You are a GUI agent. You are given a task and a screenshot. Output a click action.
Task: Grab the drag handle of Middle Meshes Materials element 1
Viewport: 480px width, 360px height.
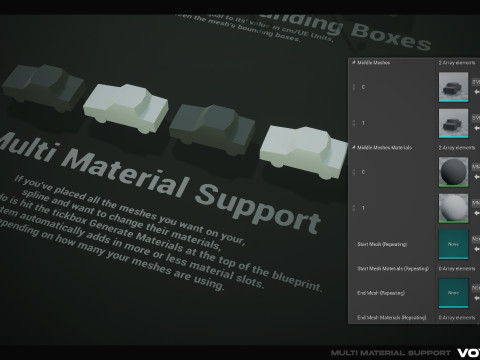[x=354, y=208]
